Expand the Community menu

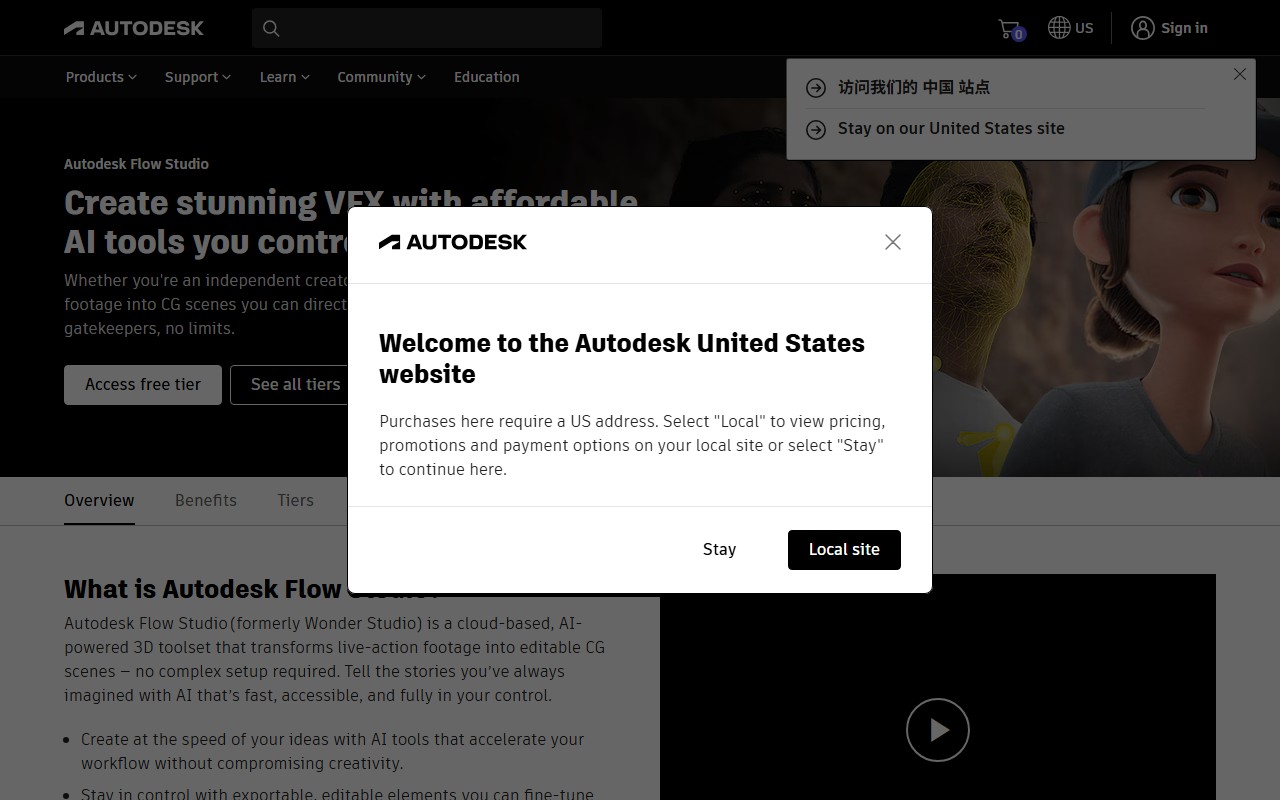pos(381,77)
